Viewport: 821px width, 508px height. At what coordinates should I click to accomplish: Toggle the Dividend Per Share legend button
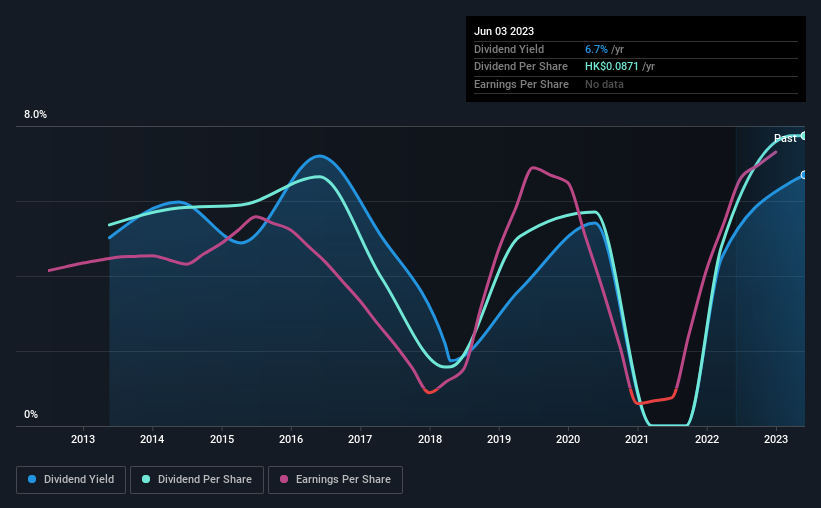[x=197, y=480]
